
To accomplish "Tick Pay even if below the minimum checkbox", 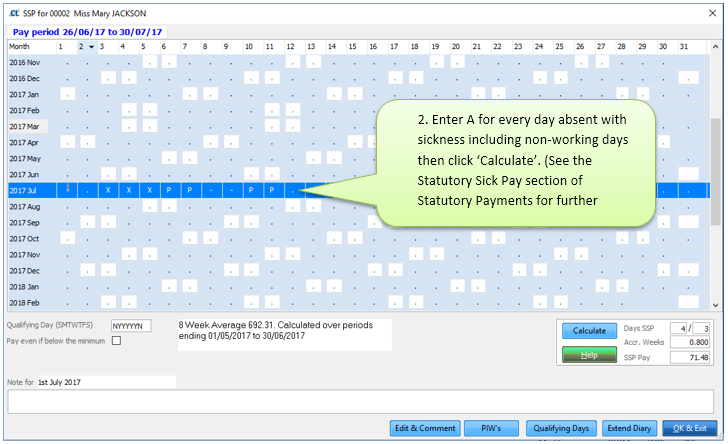I will pyautogui.click(x=117, y=341).
